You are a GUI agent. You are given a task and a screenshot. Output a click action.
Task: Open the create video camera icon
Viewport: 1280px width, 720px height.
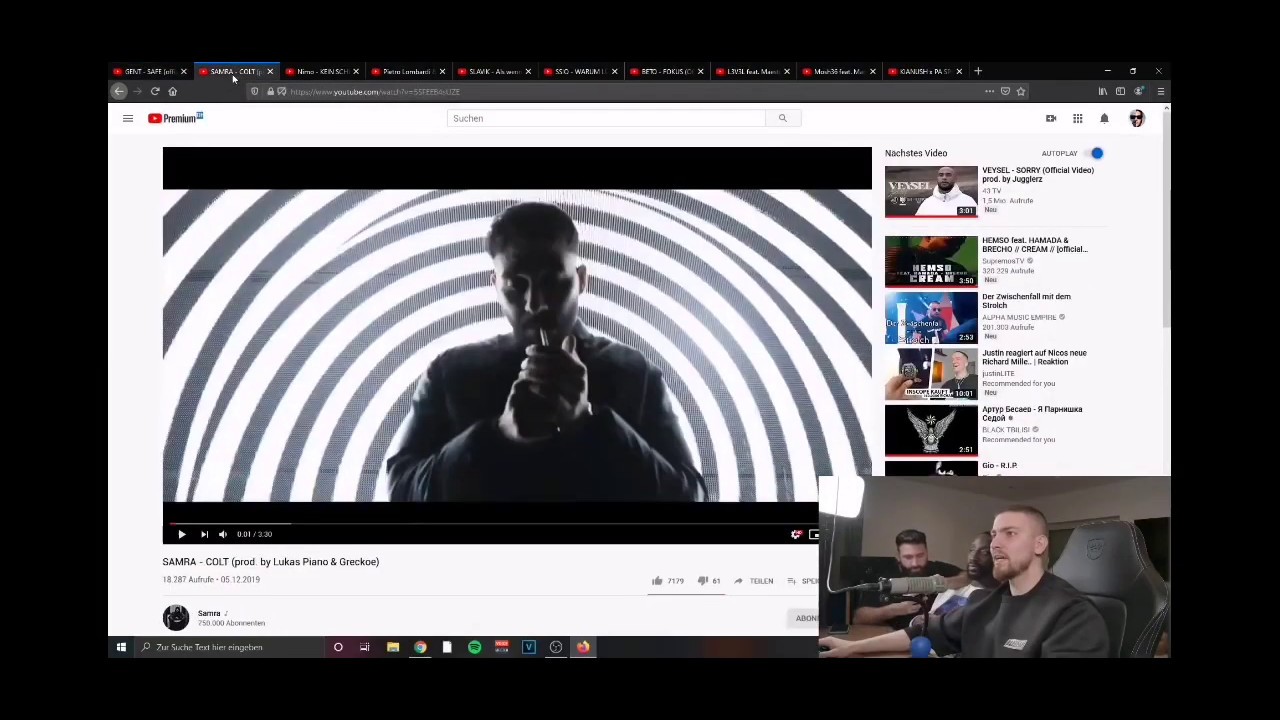click(1051, 118)
